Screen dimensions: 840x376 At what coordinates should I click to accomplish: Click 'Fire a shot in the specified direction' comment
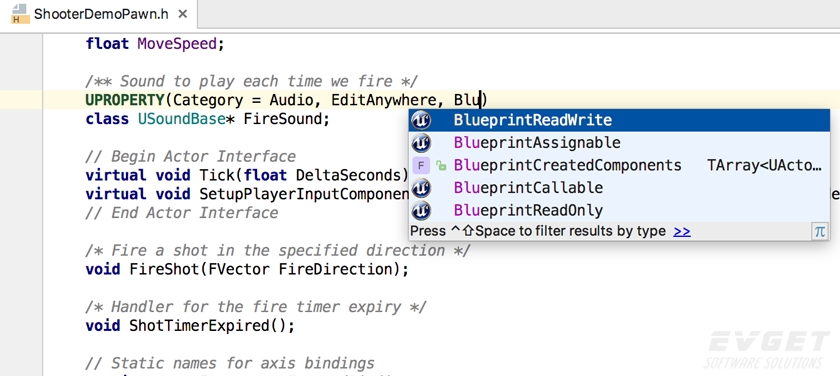[278, 251]
